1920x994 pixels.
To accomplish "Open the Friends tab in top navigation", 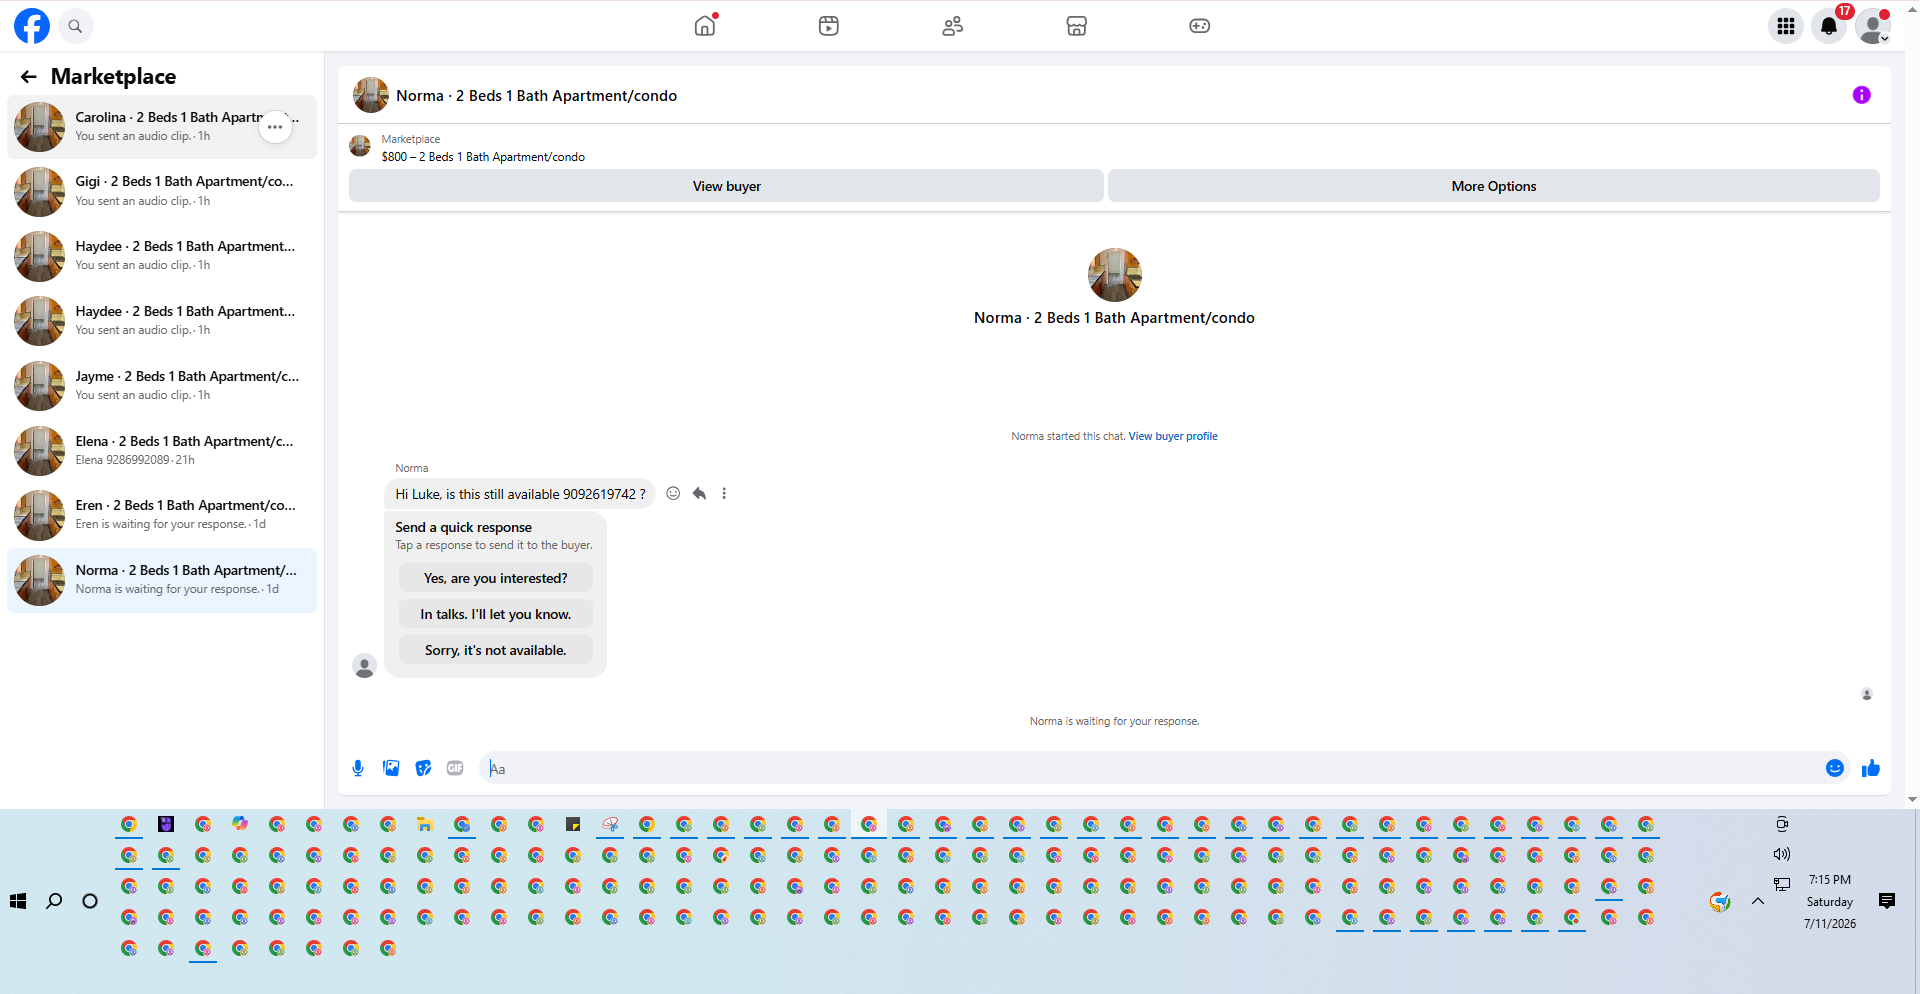I will (953, 26).
